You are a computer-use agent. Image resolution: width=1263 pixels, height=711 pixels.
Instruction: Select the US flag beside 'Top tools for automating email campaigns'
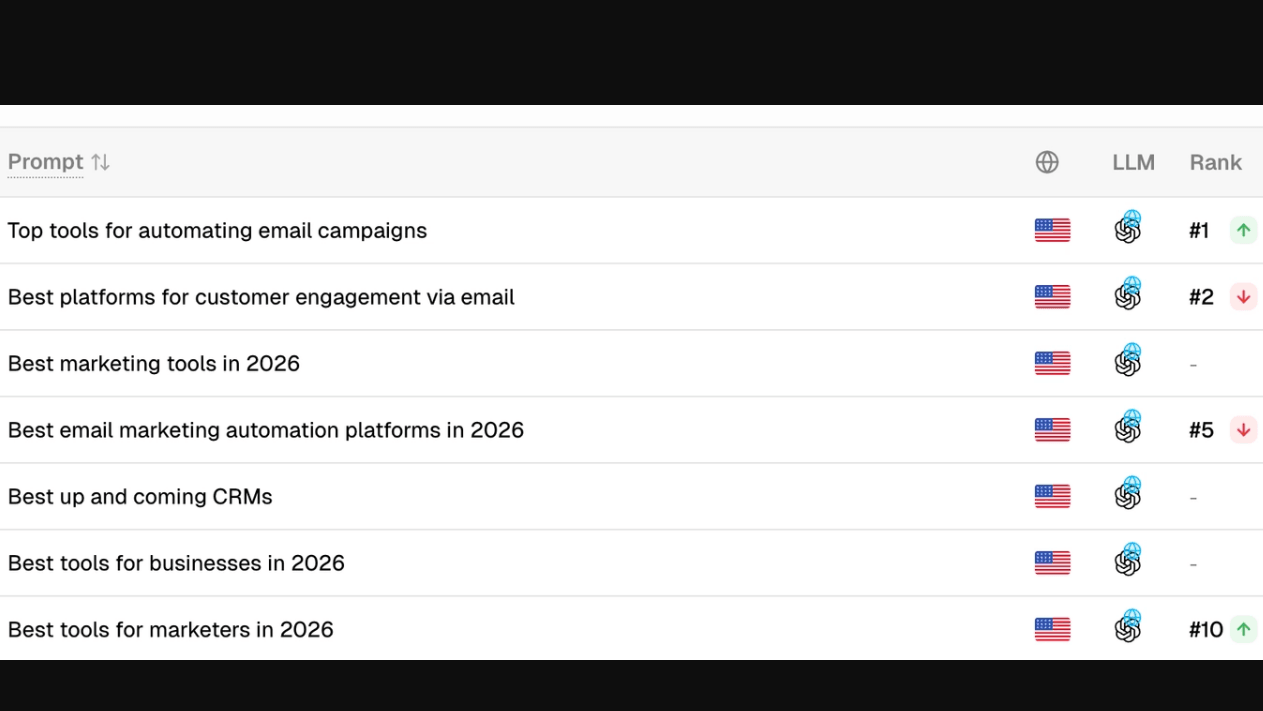coord(1052,229)
